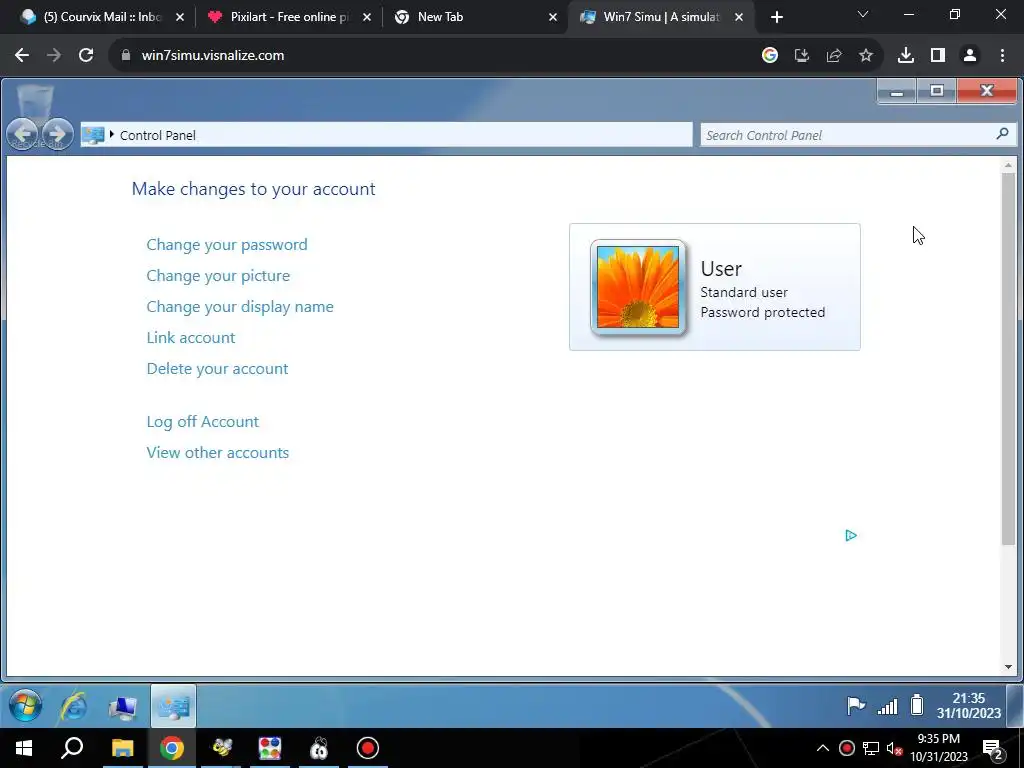Reload the Chrome page

point(86,56)
